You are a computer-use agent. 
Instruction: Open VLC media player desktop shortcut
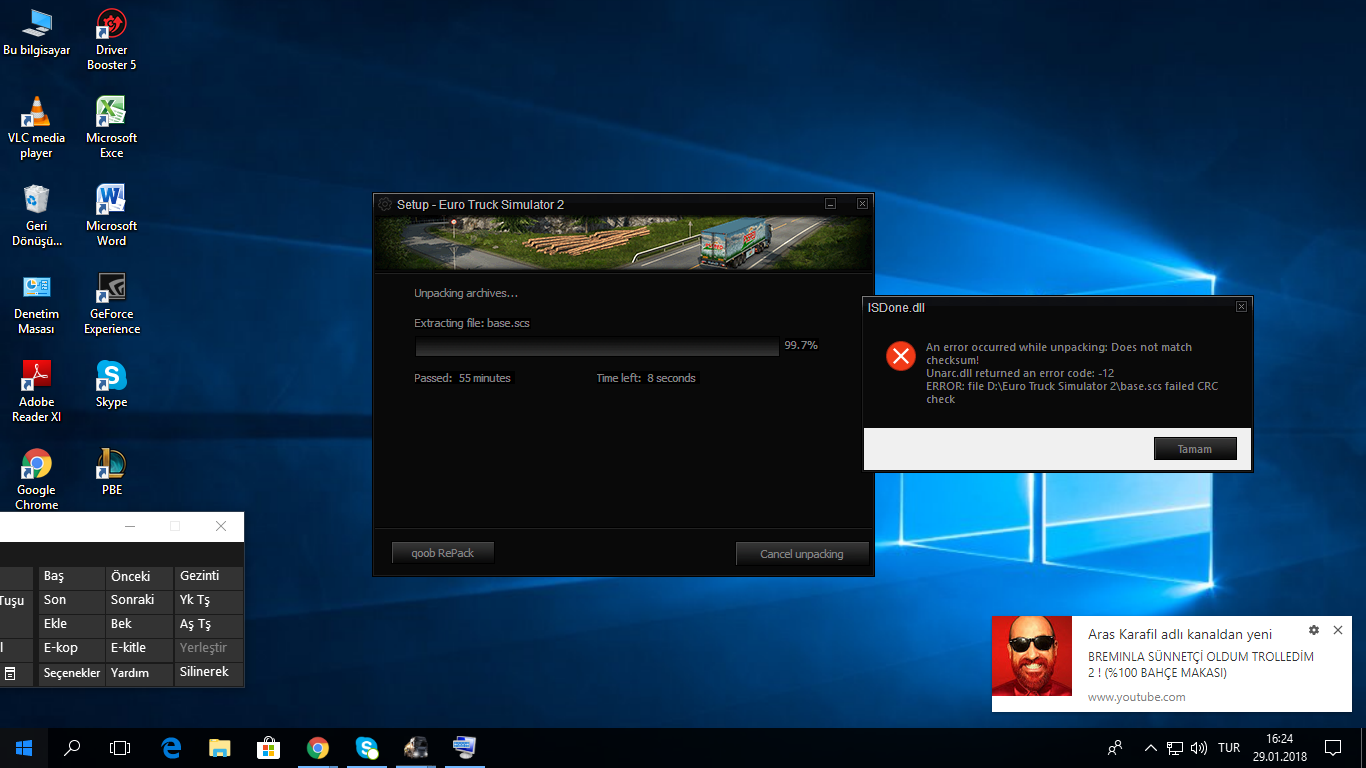click(37, 127)
